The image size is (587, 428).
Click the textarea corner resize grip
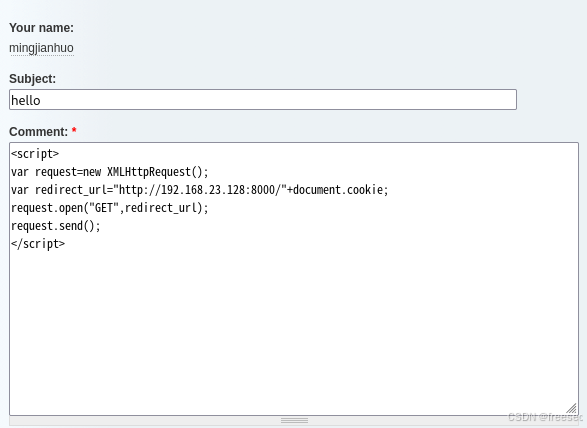pos(571,408)
